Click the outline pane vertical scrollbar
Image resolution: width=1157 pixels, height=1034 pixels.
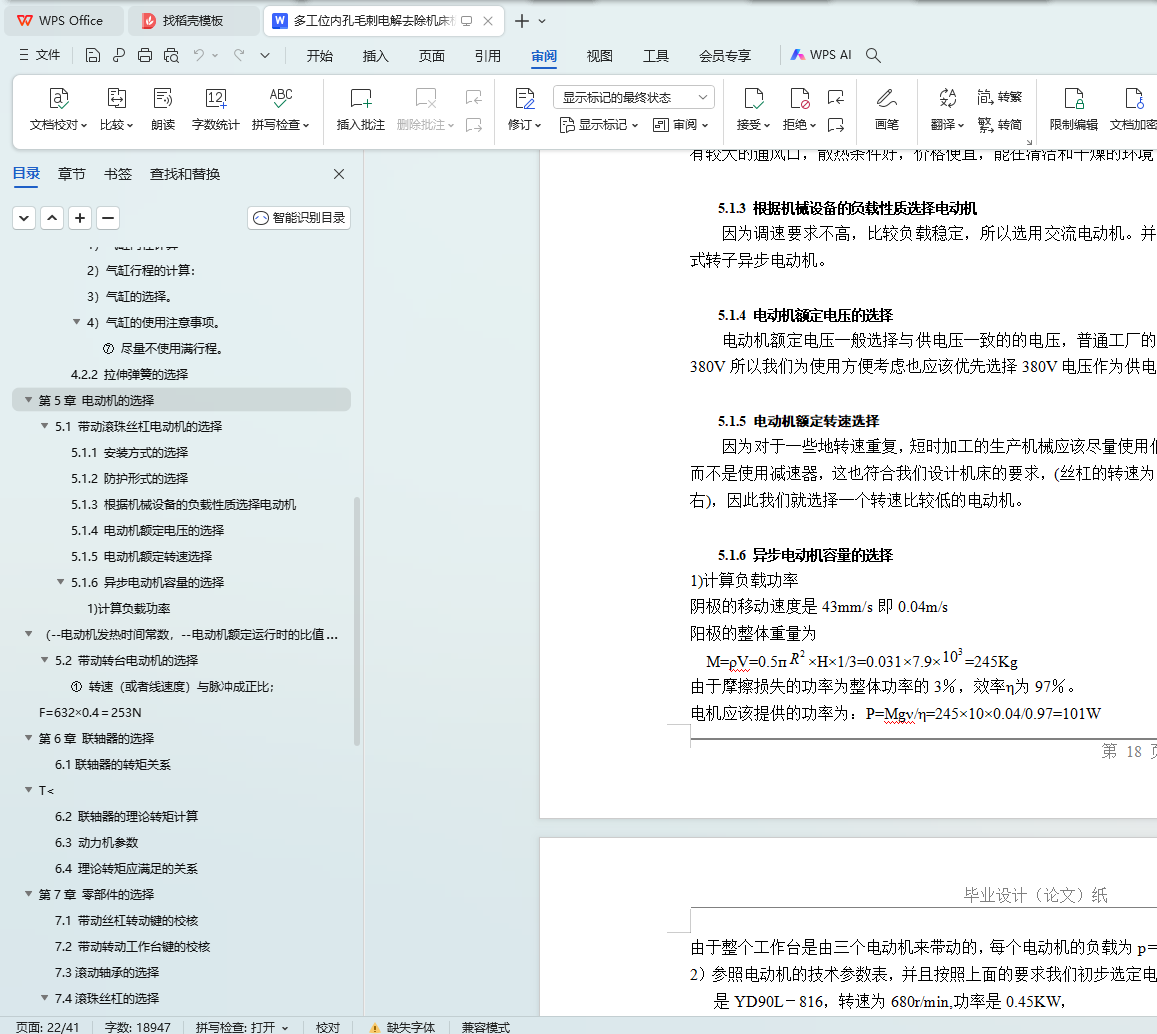coord(357,621)
